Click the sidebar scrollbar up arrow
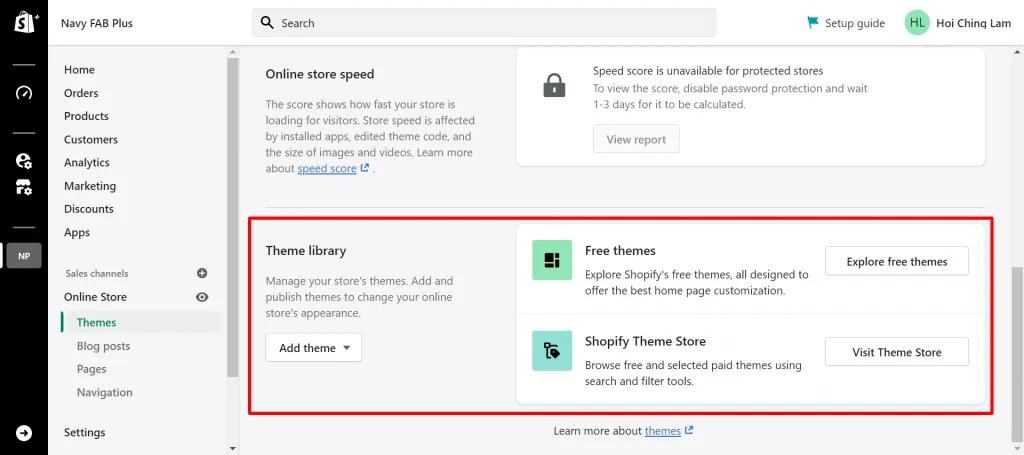This screenshot has height=455, width=1024. point(232,52)
